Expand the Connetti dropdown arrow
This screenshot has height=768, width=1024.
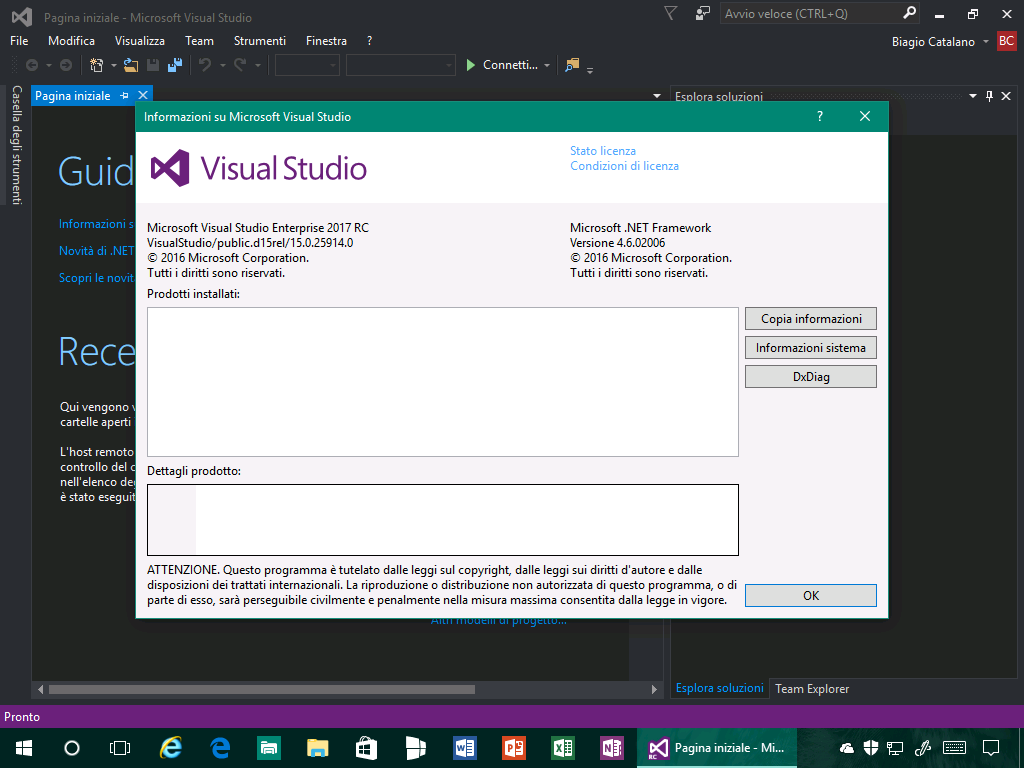pos(547,65)
